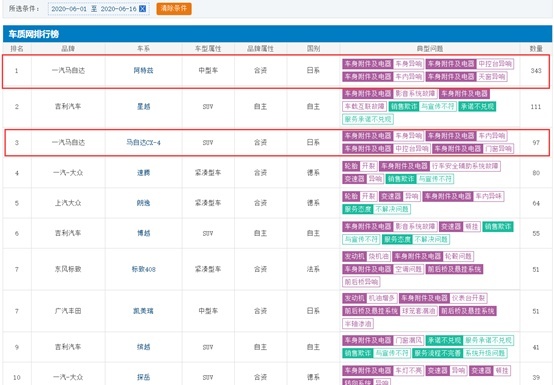Open the 朗逸 car series link

point(143,203)
